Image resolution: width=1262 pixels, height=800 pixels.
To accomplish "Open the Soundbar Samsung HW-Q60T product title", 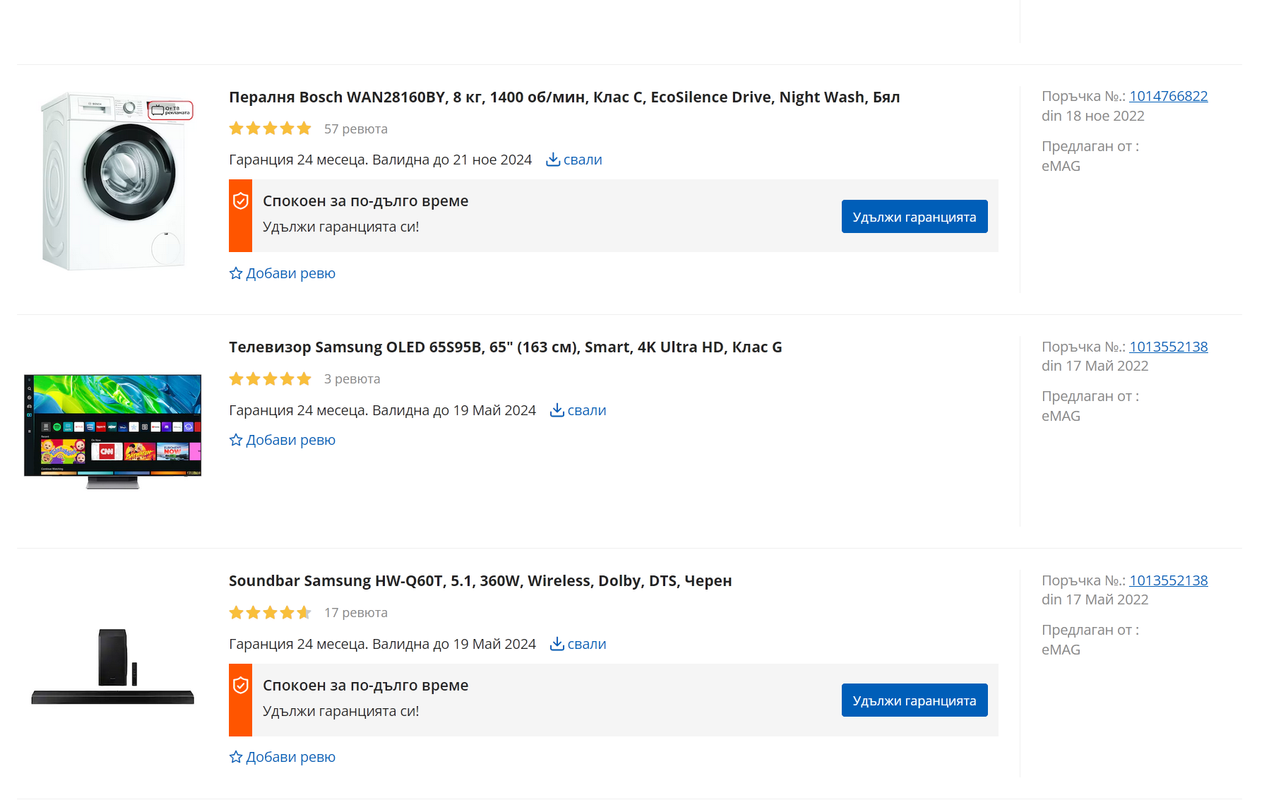I will click(x=480, y=581).
